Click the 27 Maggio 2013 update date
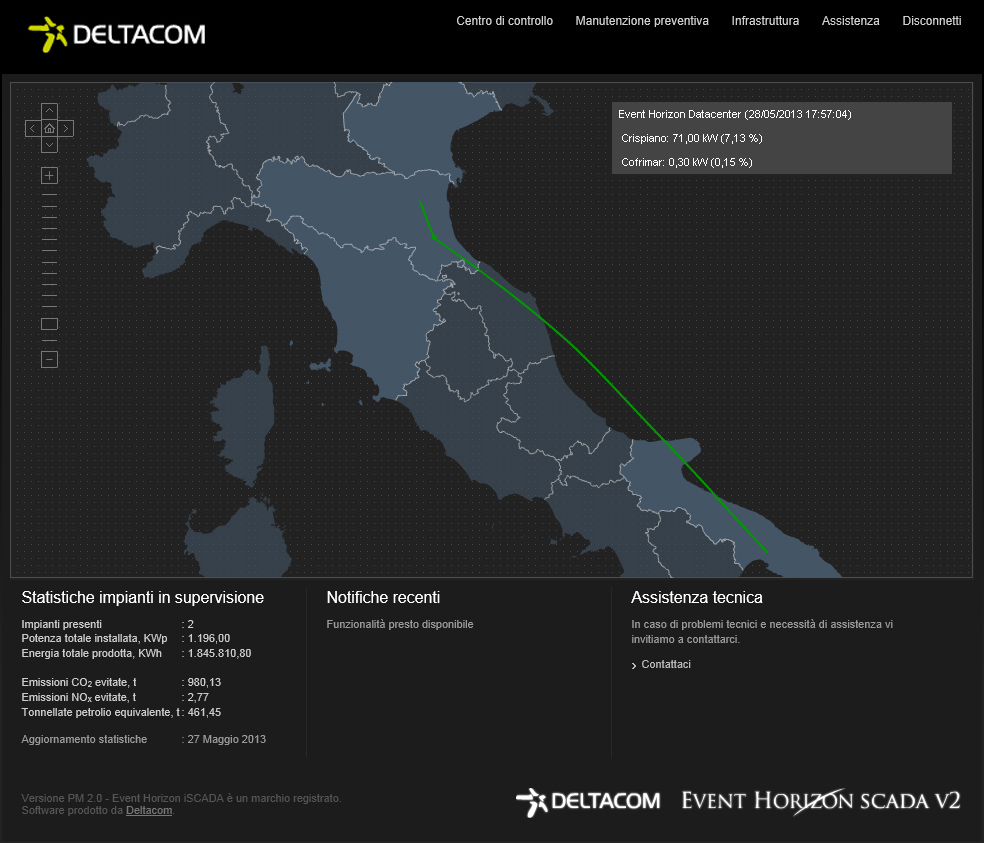This screenshot has width=984, height=843. pyautogui.click(x=227, y=739)
